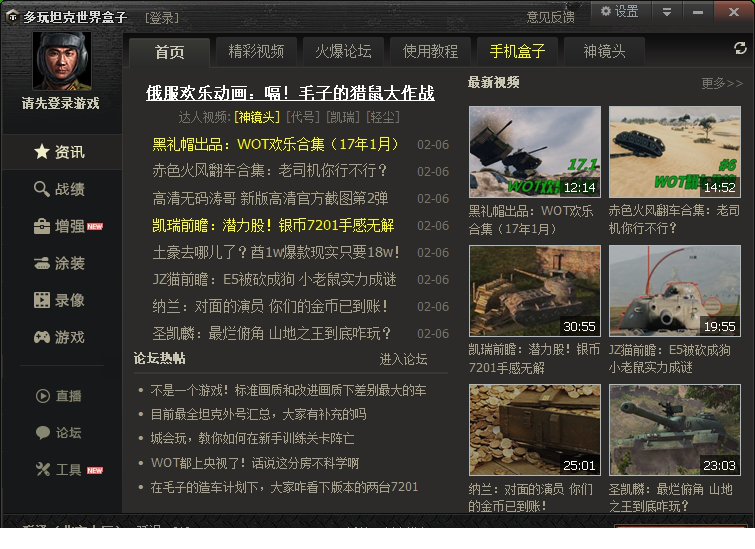Viewport: 755px width, 549px height.
Task: Open the 游戏 games section
Action: 61,337
